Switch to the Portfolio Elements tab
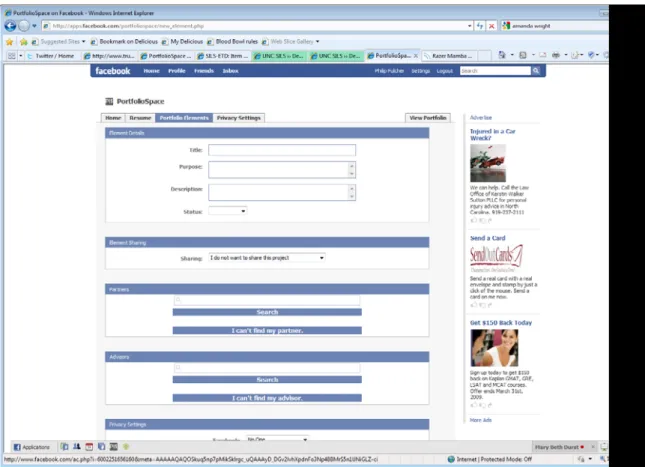 pyautogui.click(x=184, y=118)
